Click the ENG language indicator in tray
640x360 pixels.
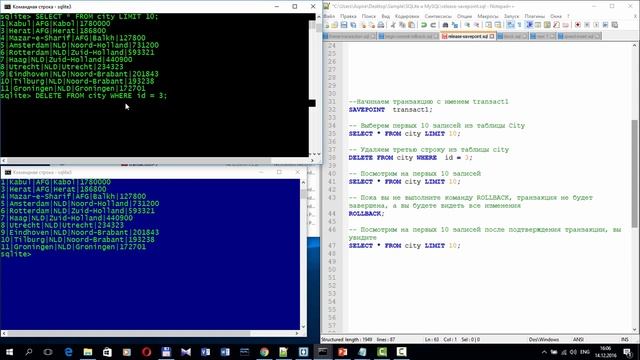(x=585, y=352)
